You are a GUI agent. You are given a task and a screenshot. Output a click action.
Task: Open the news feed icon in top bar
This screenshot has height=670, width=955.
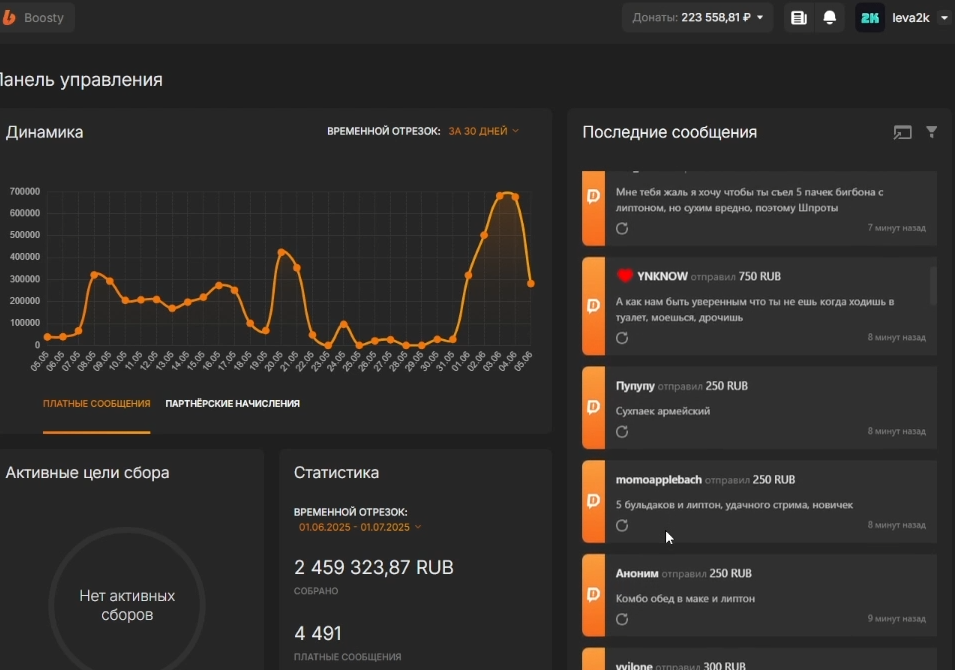[x=798, y=18]
